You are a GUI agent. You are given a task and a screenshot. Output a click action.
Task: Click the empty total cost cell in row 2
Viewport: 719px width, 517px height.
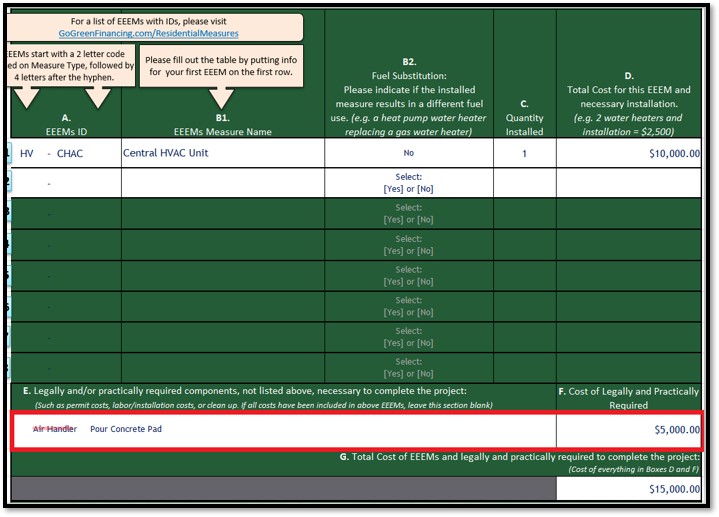tap(629, 183)
